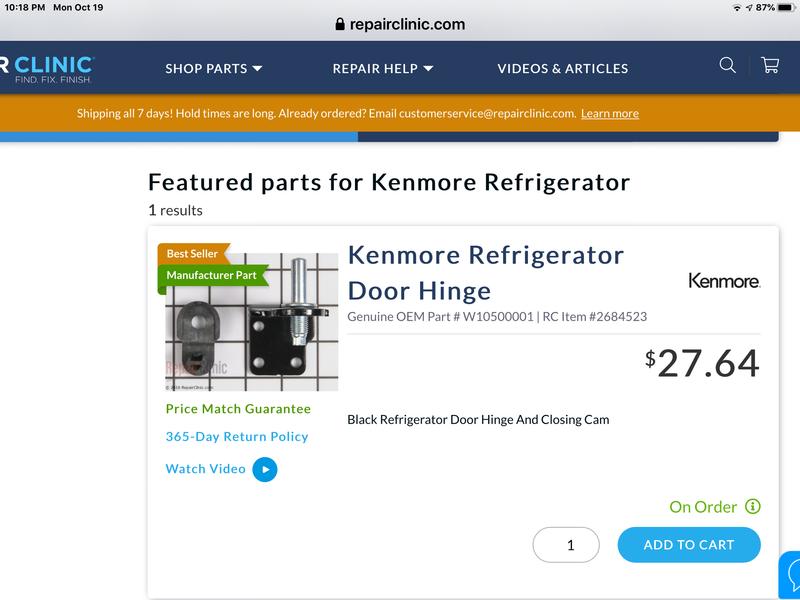Open the shopping cart icon
Viewport: 800px width, 600px height.
tap(770, 65)
